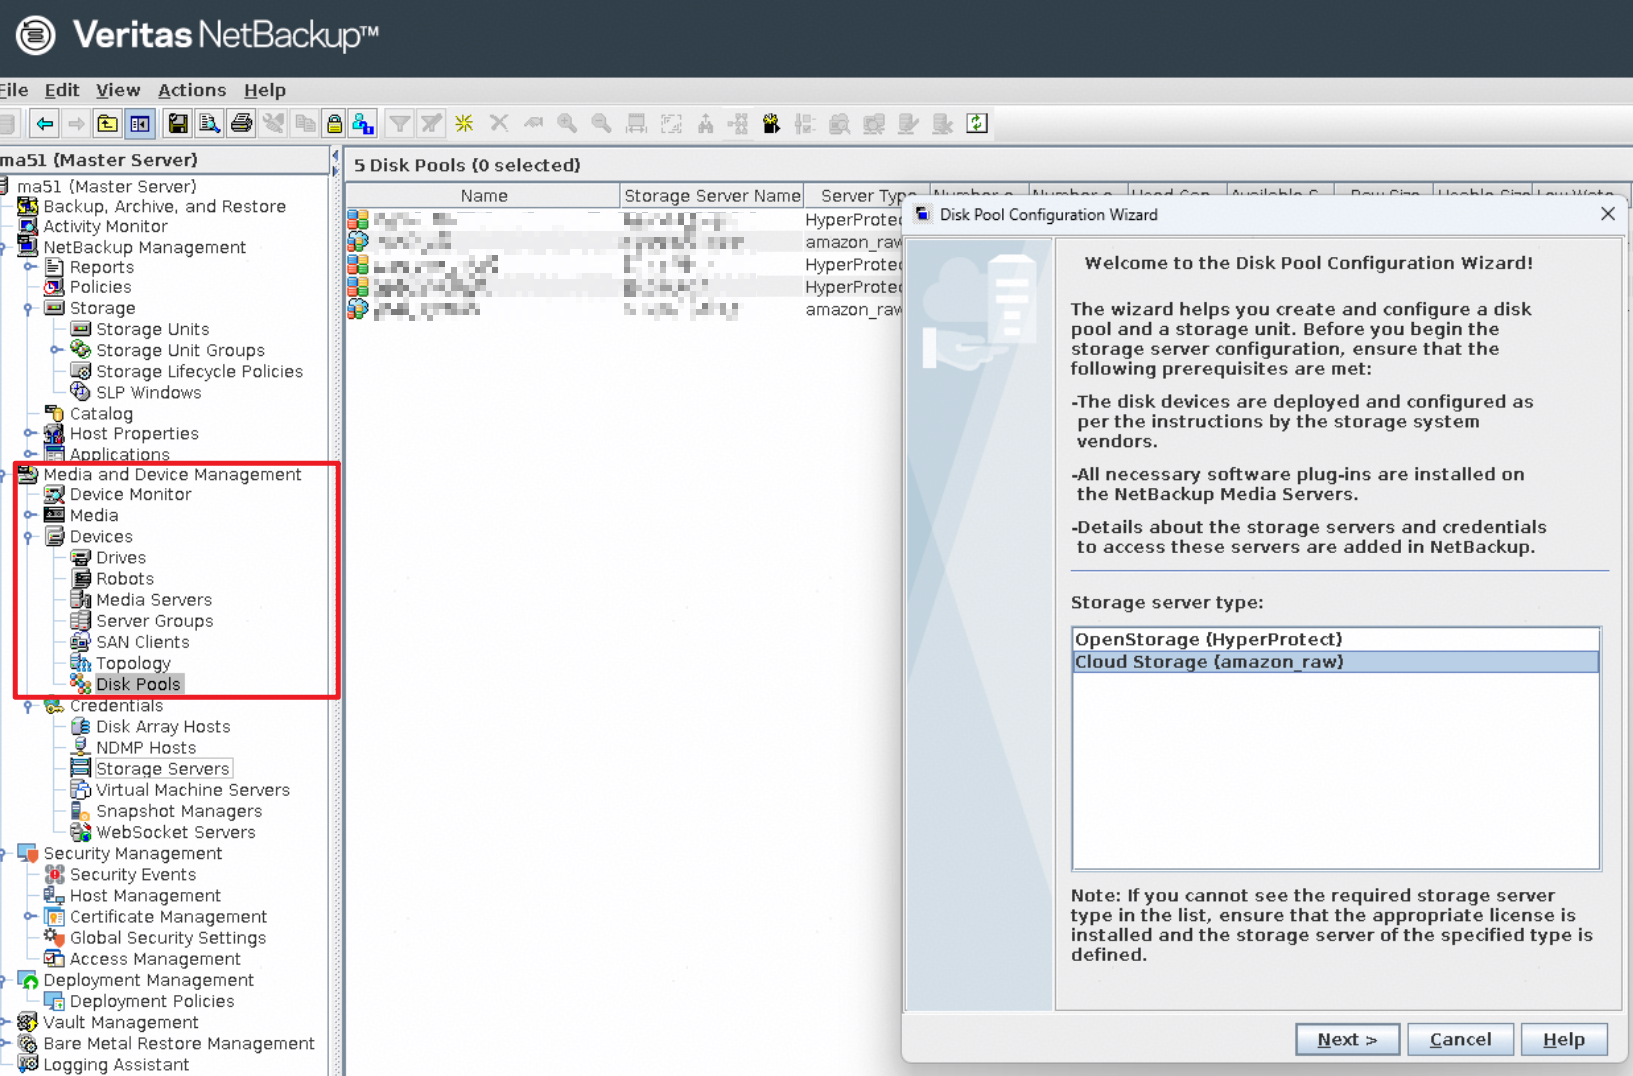Click the Storage Server Name column header

[711, 196]
